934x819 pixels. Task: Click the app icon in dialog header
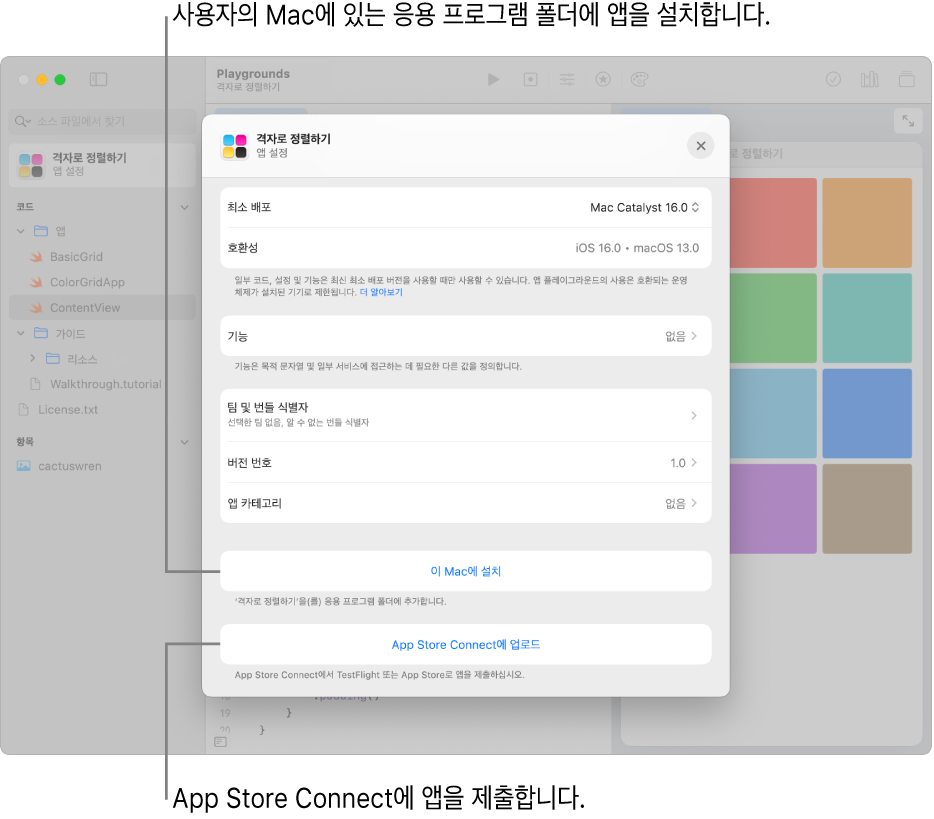pos(235,146)
